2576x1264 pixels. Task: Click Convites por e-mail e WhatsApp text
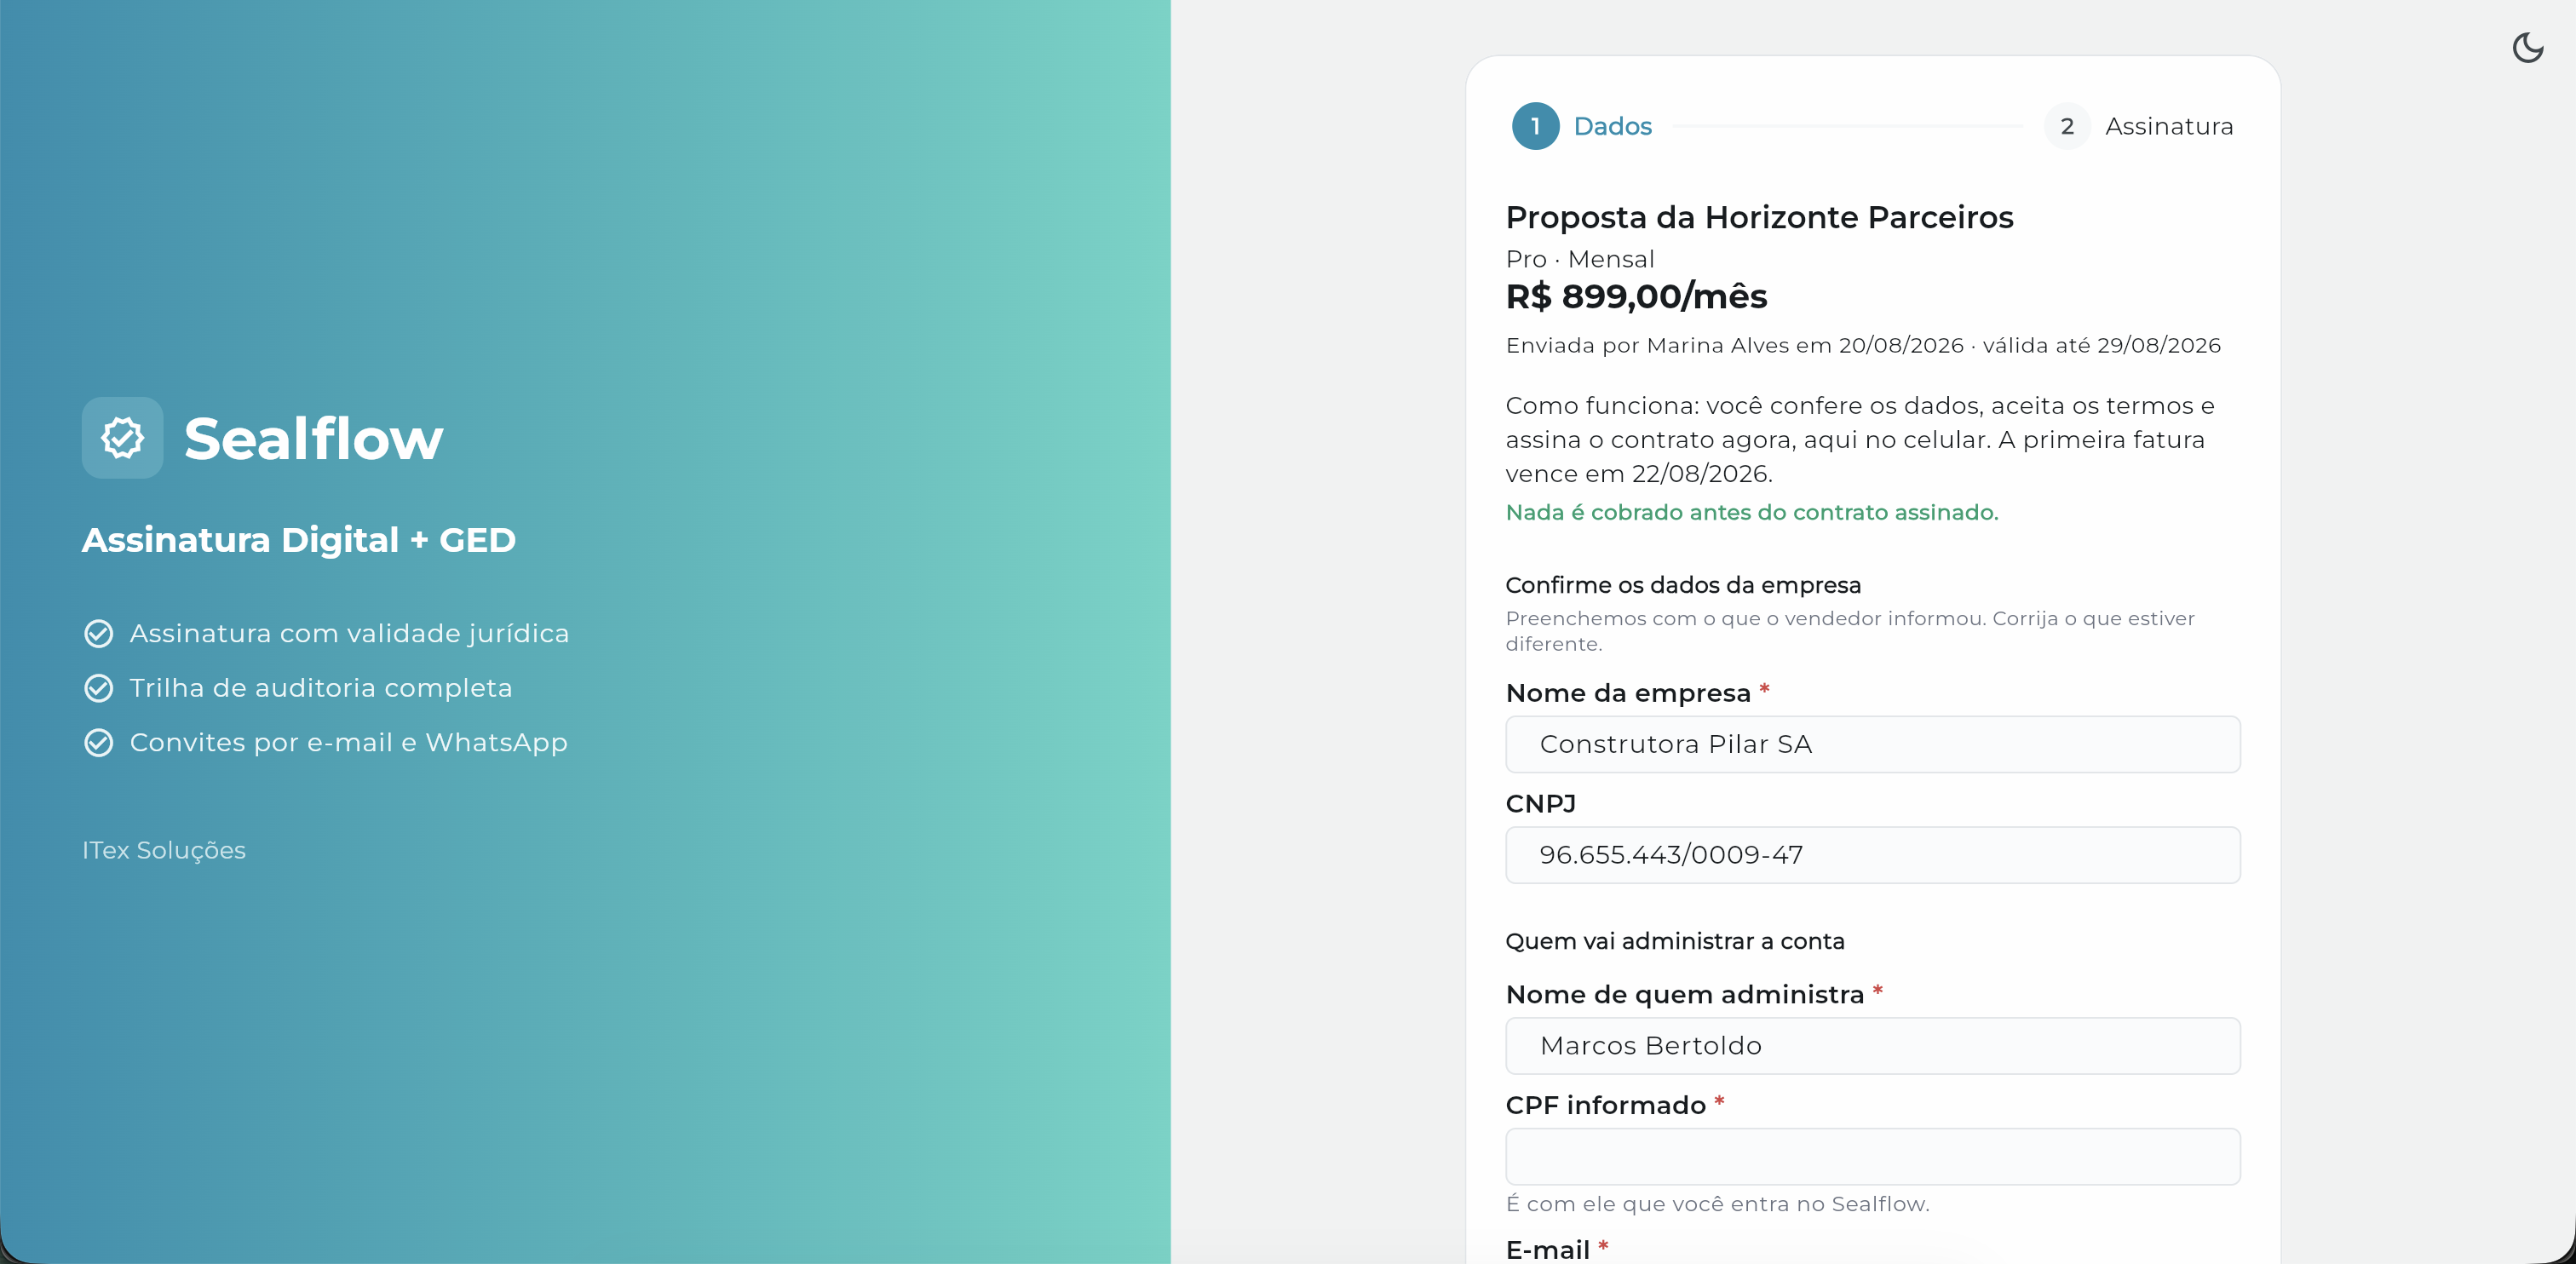[x=348, y=743]
